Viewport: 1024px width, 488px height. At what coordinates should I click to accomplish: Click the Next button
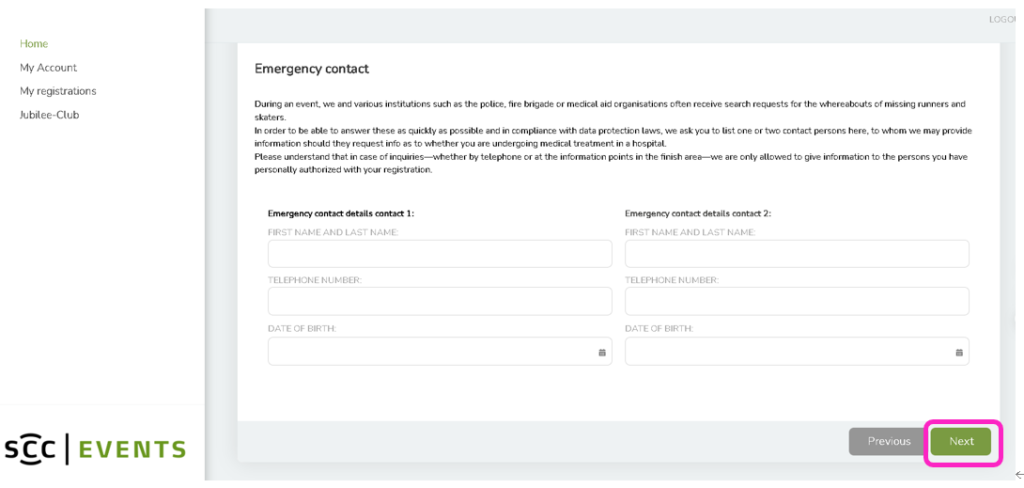[x=961, y=442]
